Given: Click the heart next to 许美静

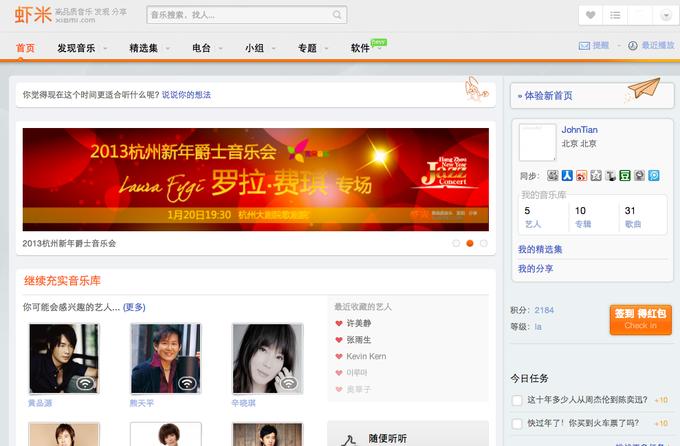Looking at the screenshot, I should [339, 323].
